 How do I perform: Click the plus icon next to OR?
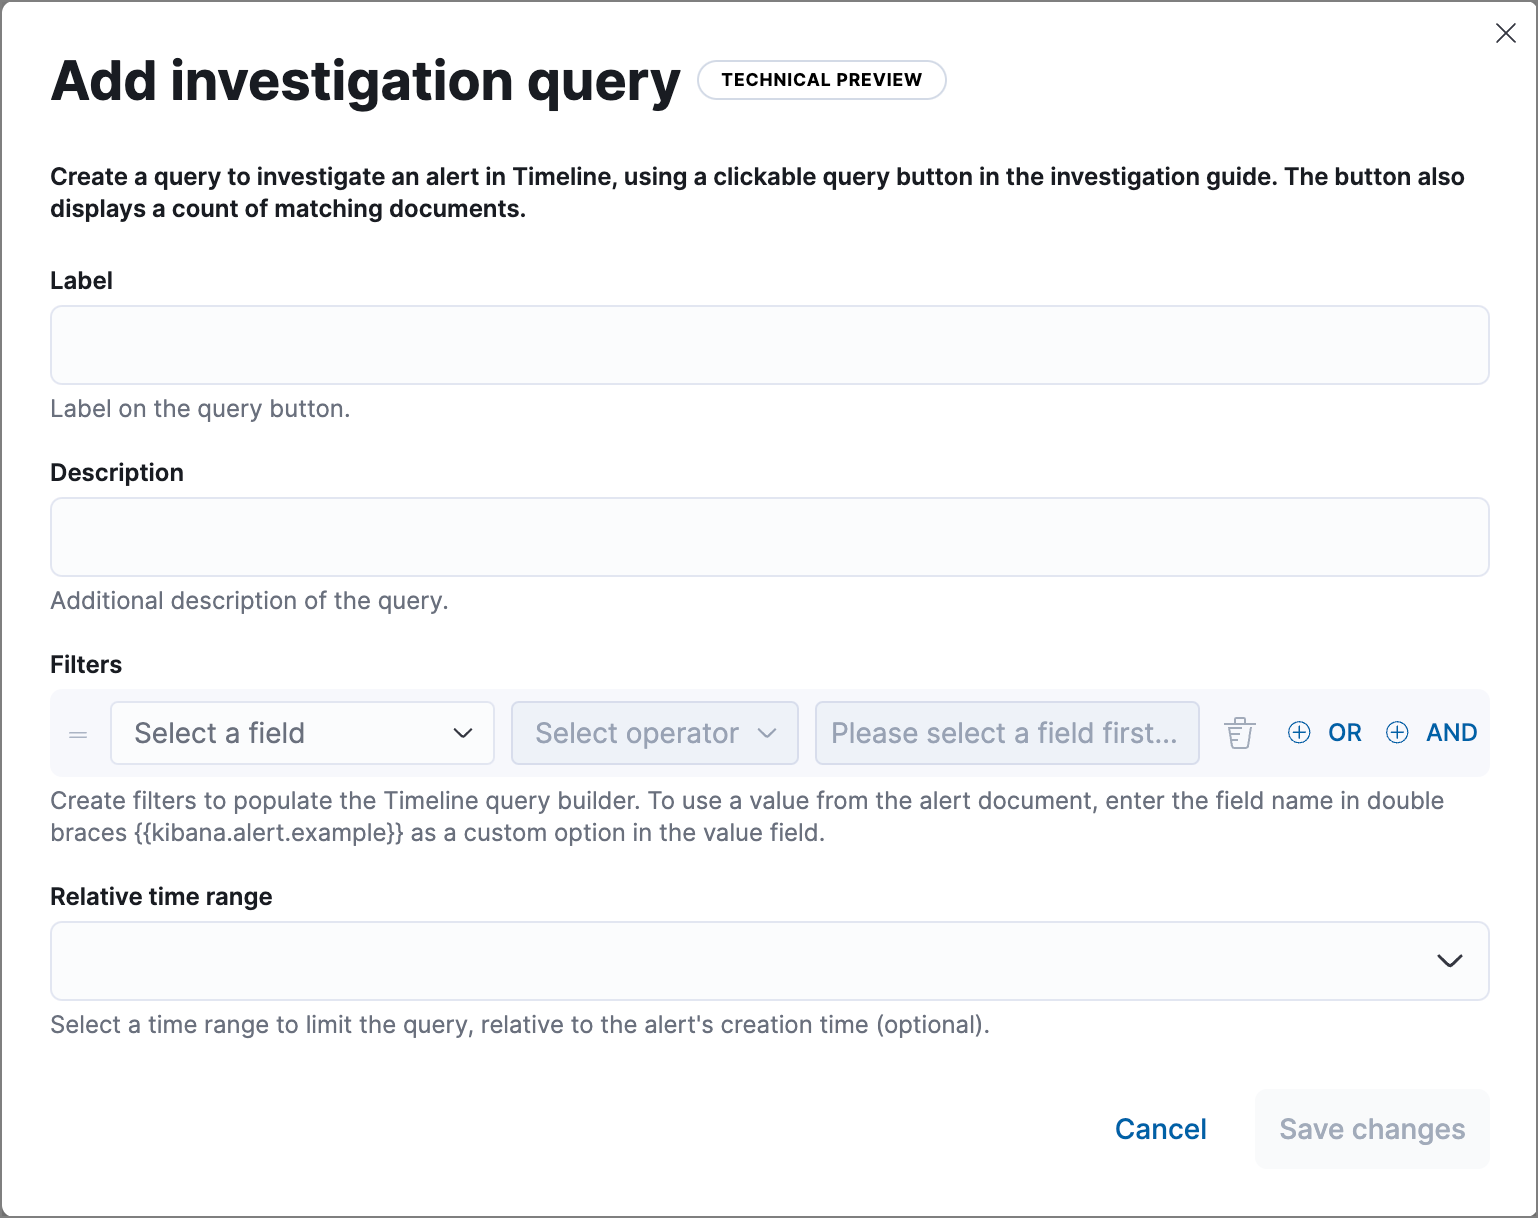[1299, 732]
